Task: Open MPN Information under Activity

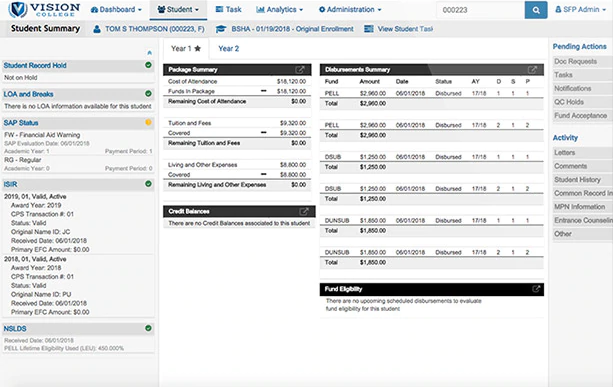Action: pyautogui.click(x=583, y=207)
